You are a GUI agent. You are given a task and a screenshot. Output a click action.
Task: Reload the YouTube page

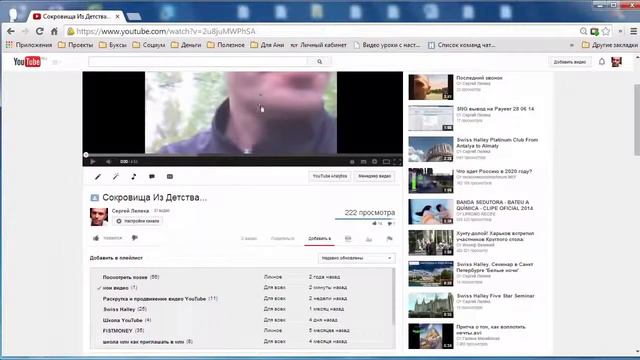40,31
